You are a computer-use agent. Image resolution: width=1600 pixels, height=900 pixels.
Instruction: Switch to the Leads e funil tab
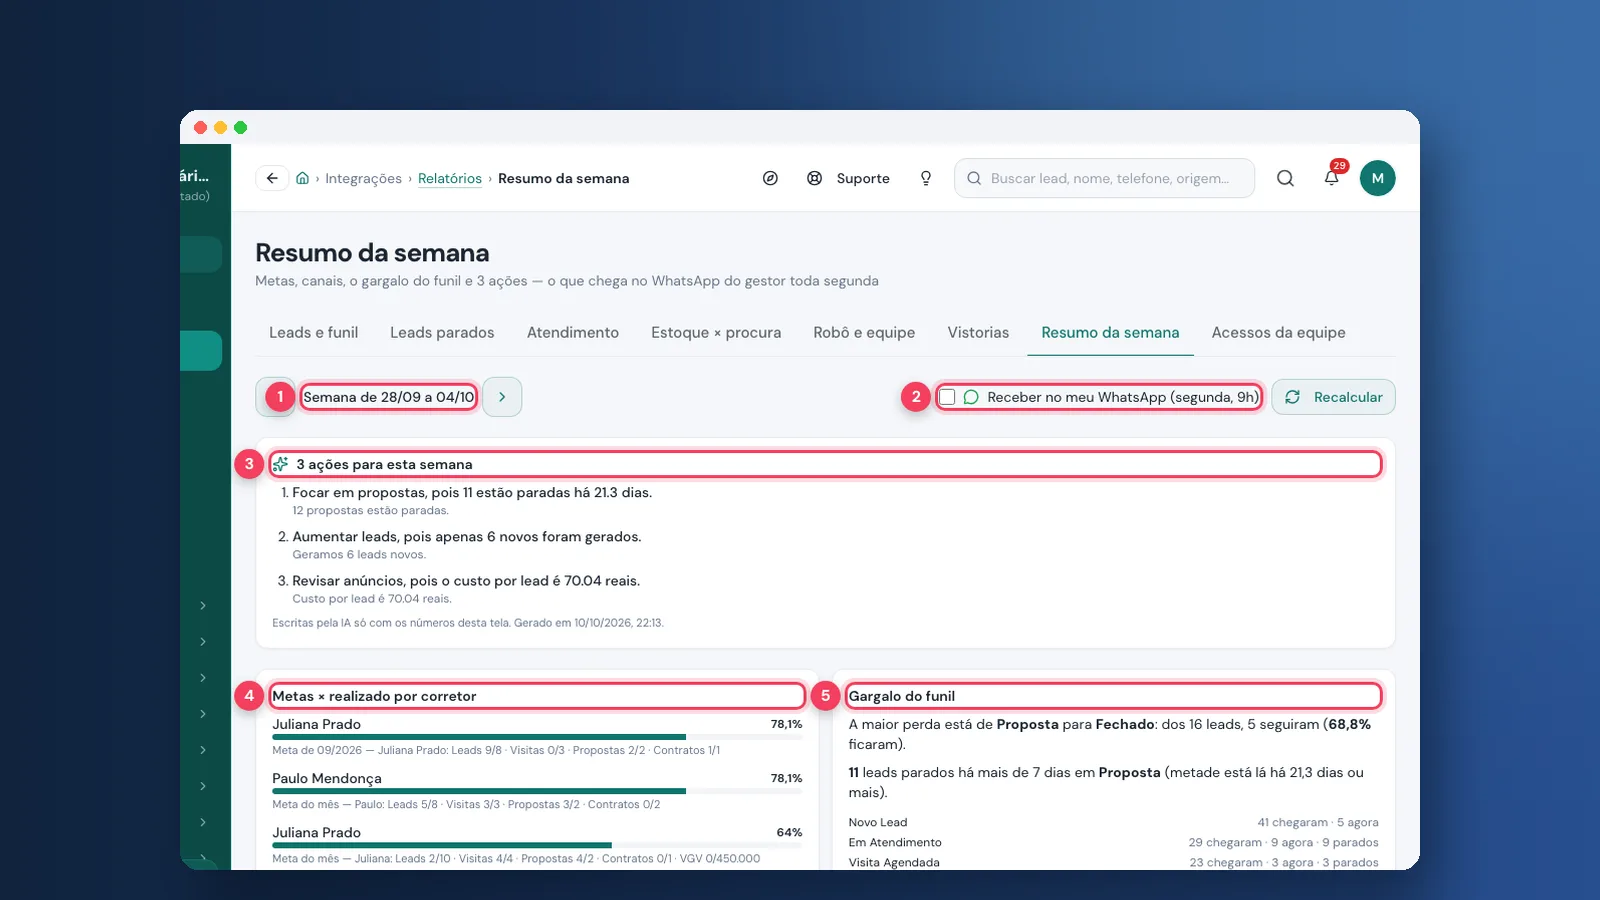point(313,333)
